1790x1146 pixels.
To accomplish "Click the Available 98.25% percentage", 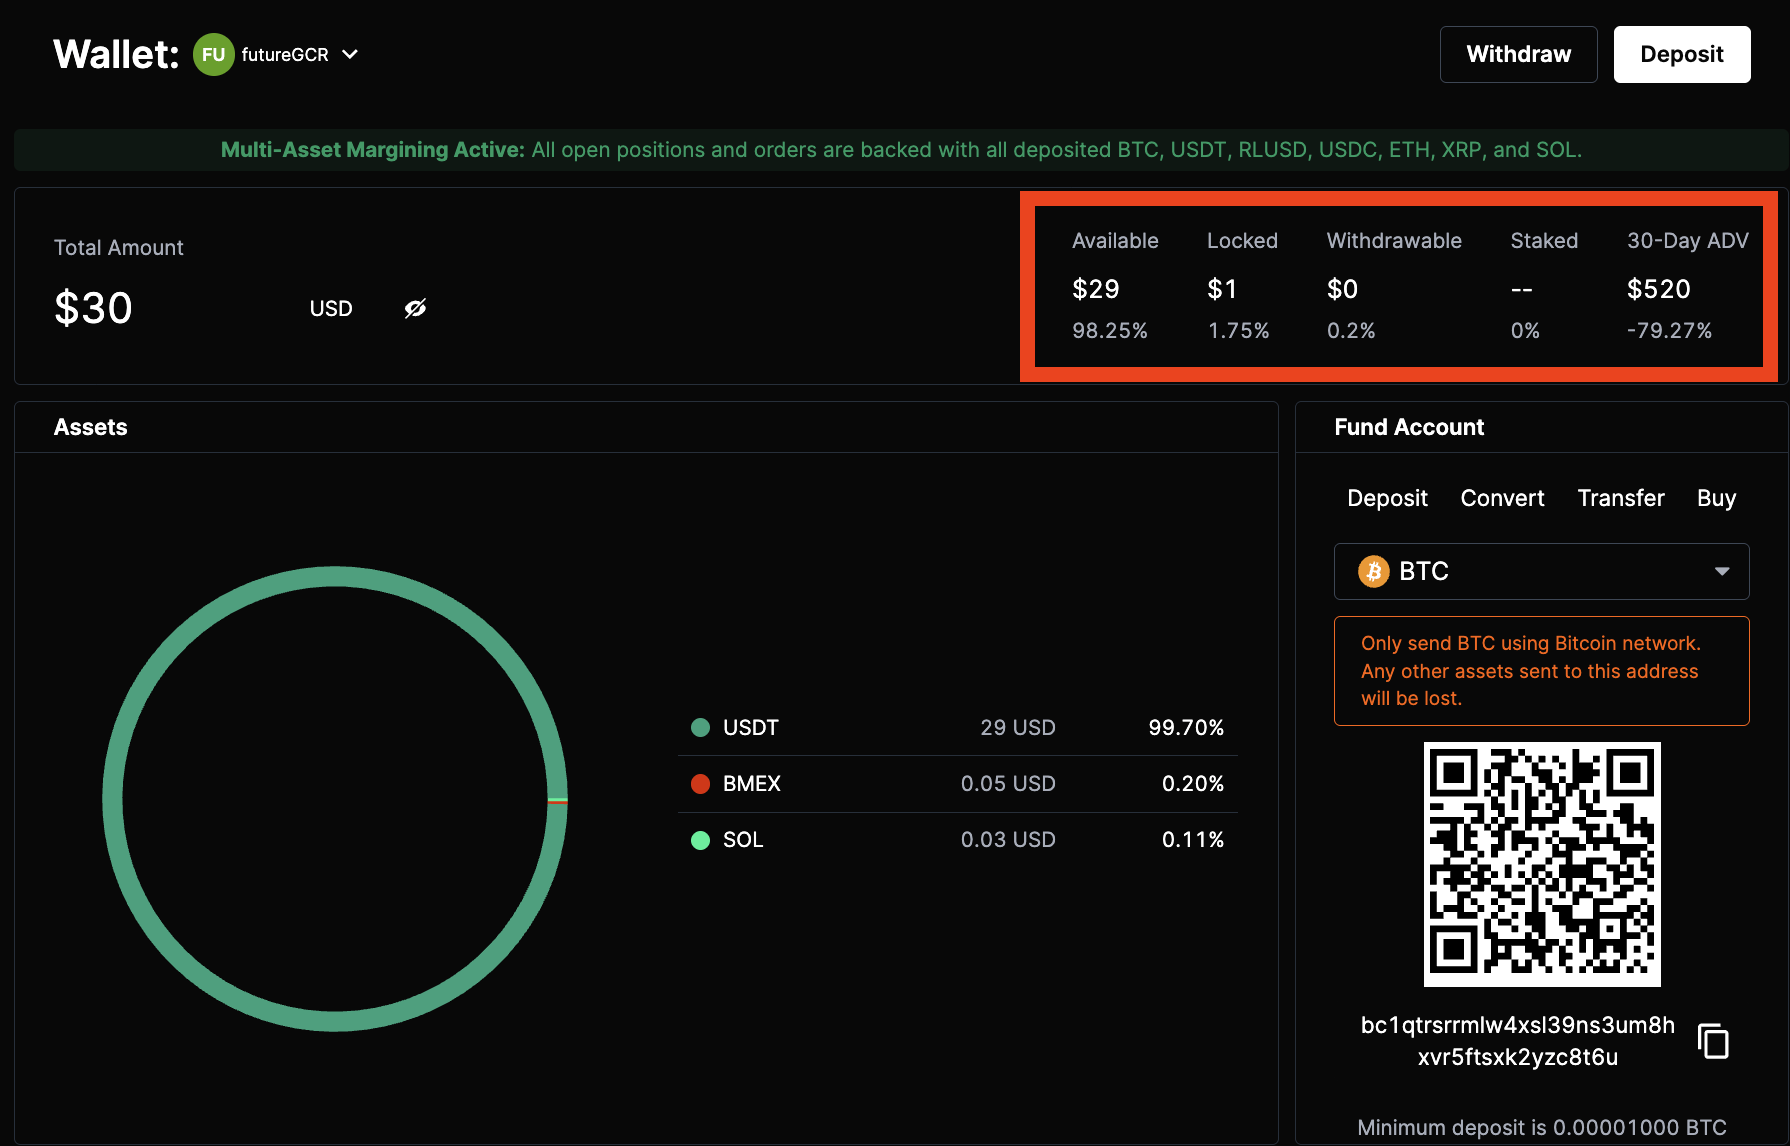I will [1110, 330].
